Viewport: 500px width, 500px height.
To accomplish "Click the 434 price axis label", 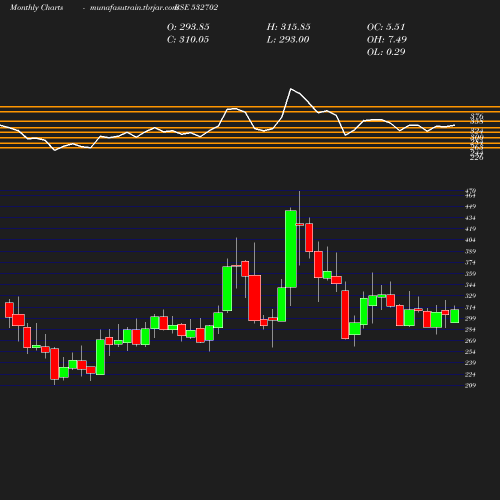I will click(470, 218).
